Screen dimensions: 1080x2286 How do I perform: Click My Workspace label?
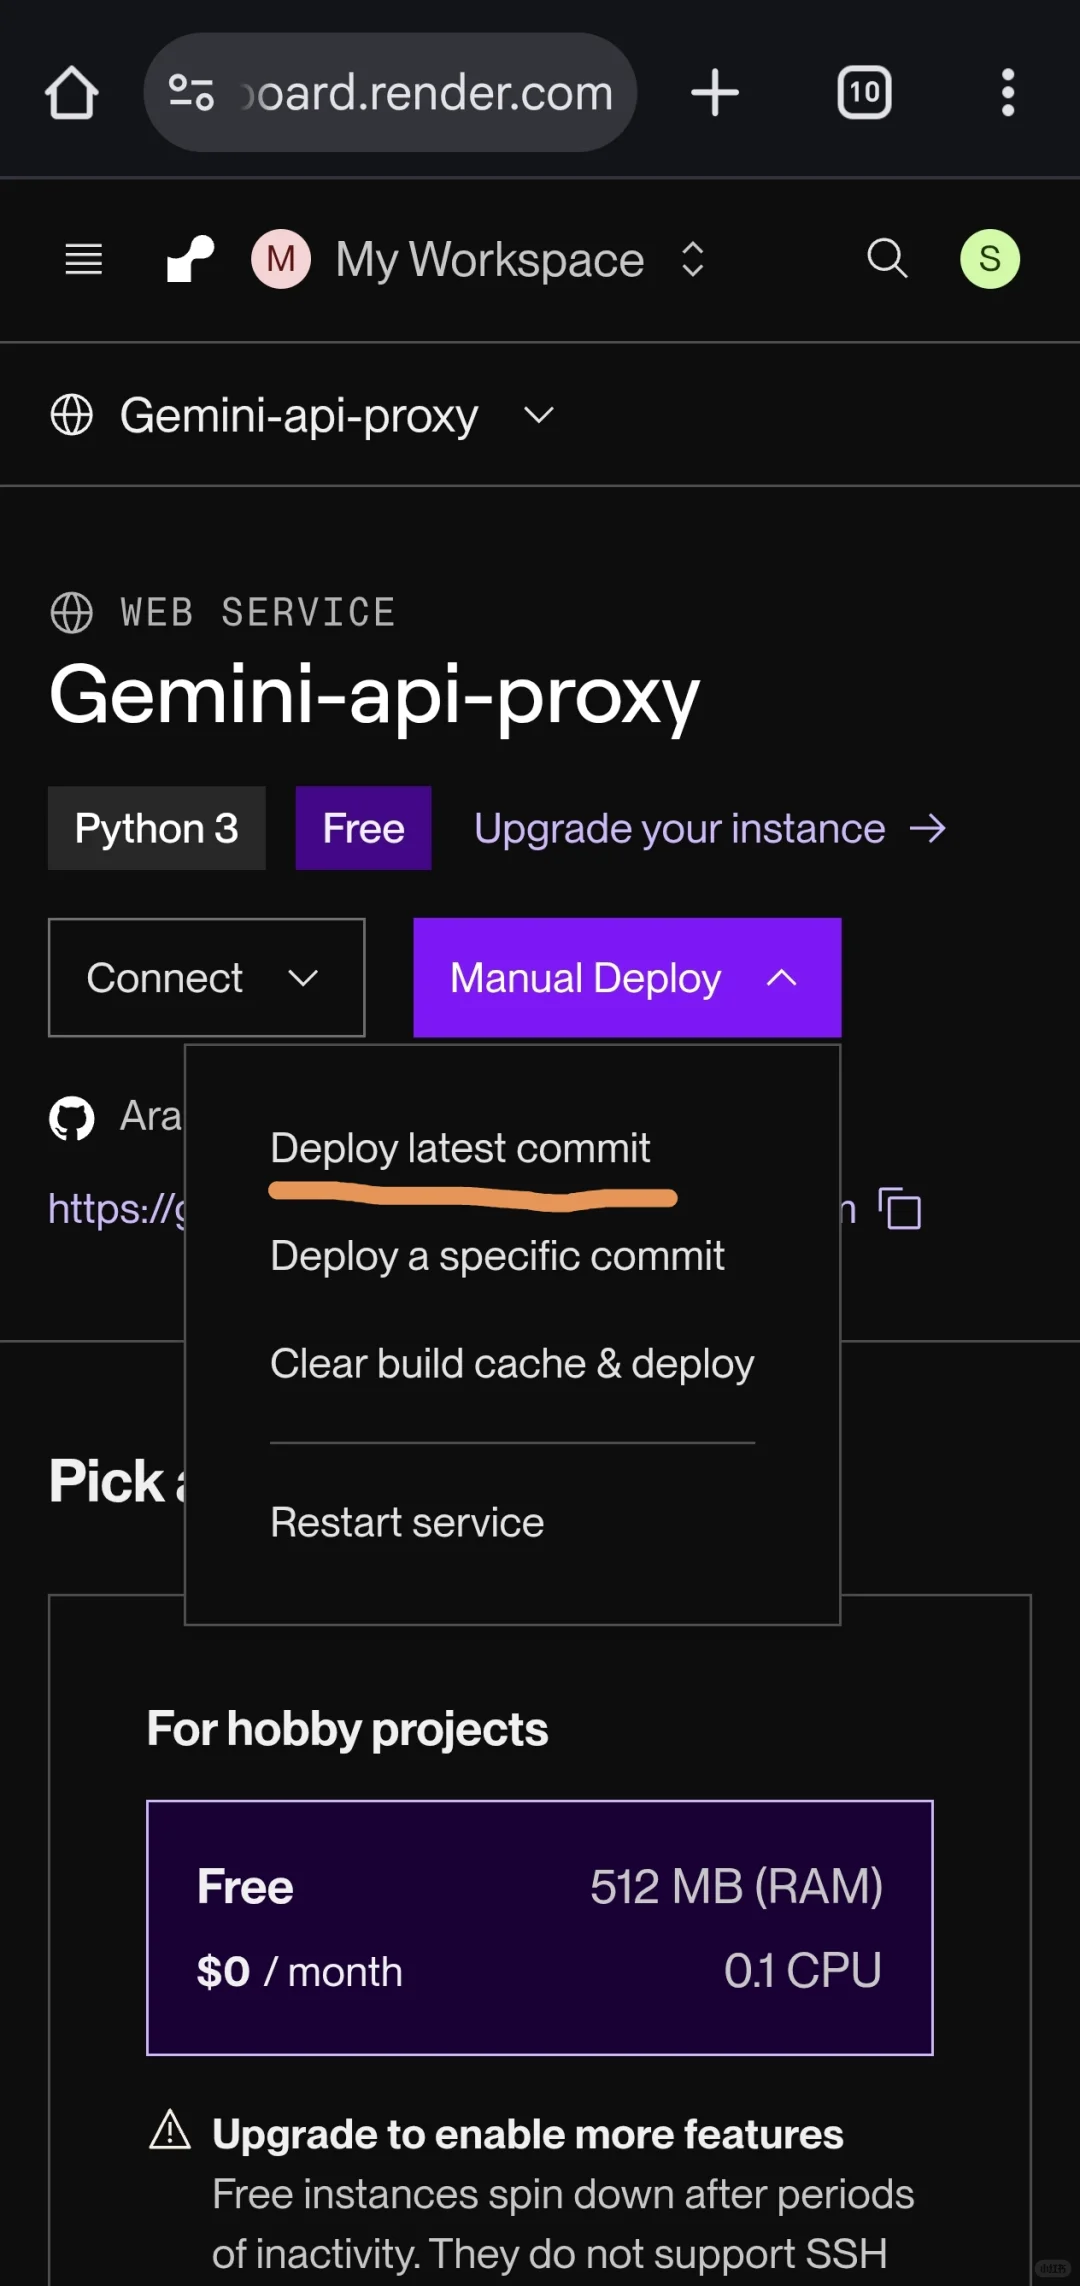pos(490,260)
